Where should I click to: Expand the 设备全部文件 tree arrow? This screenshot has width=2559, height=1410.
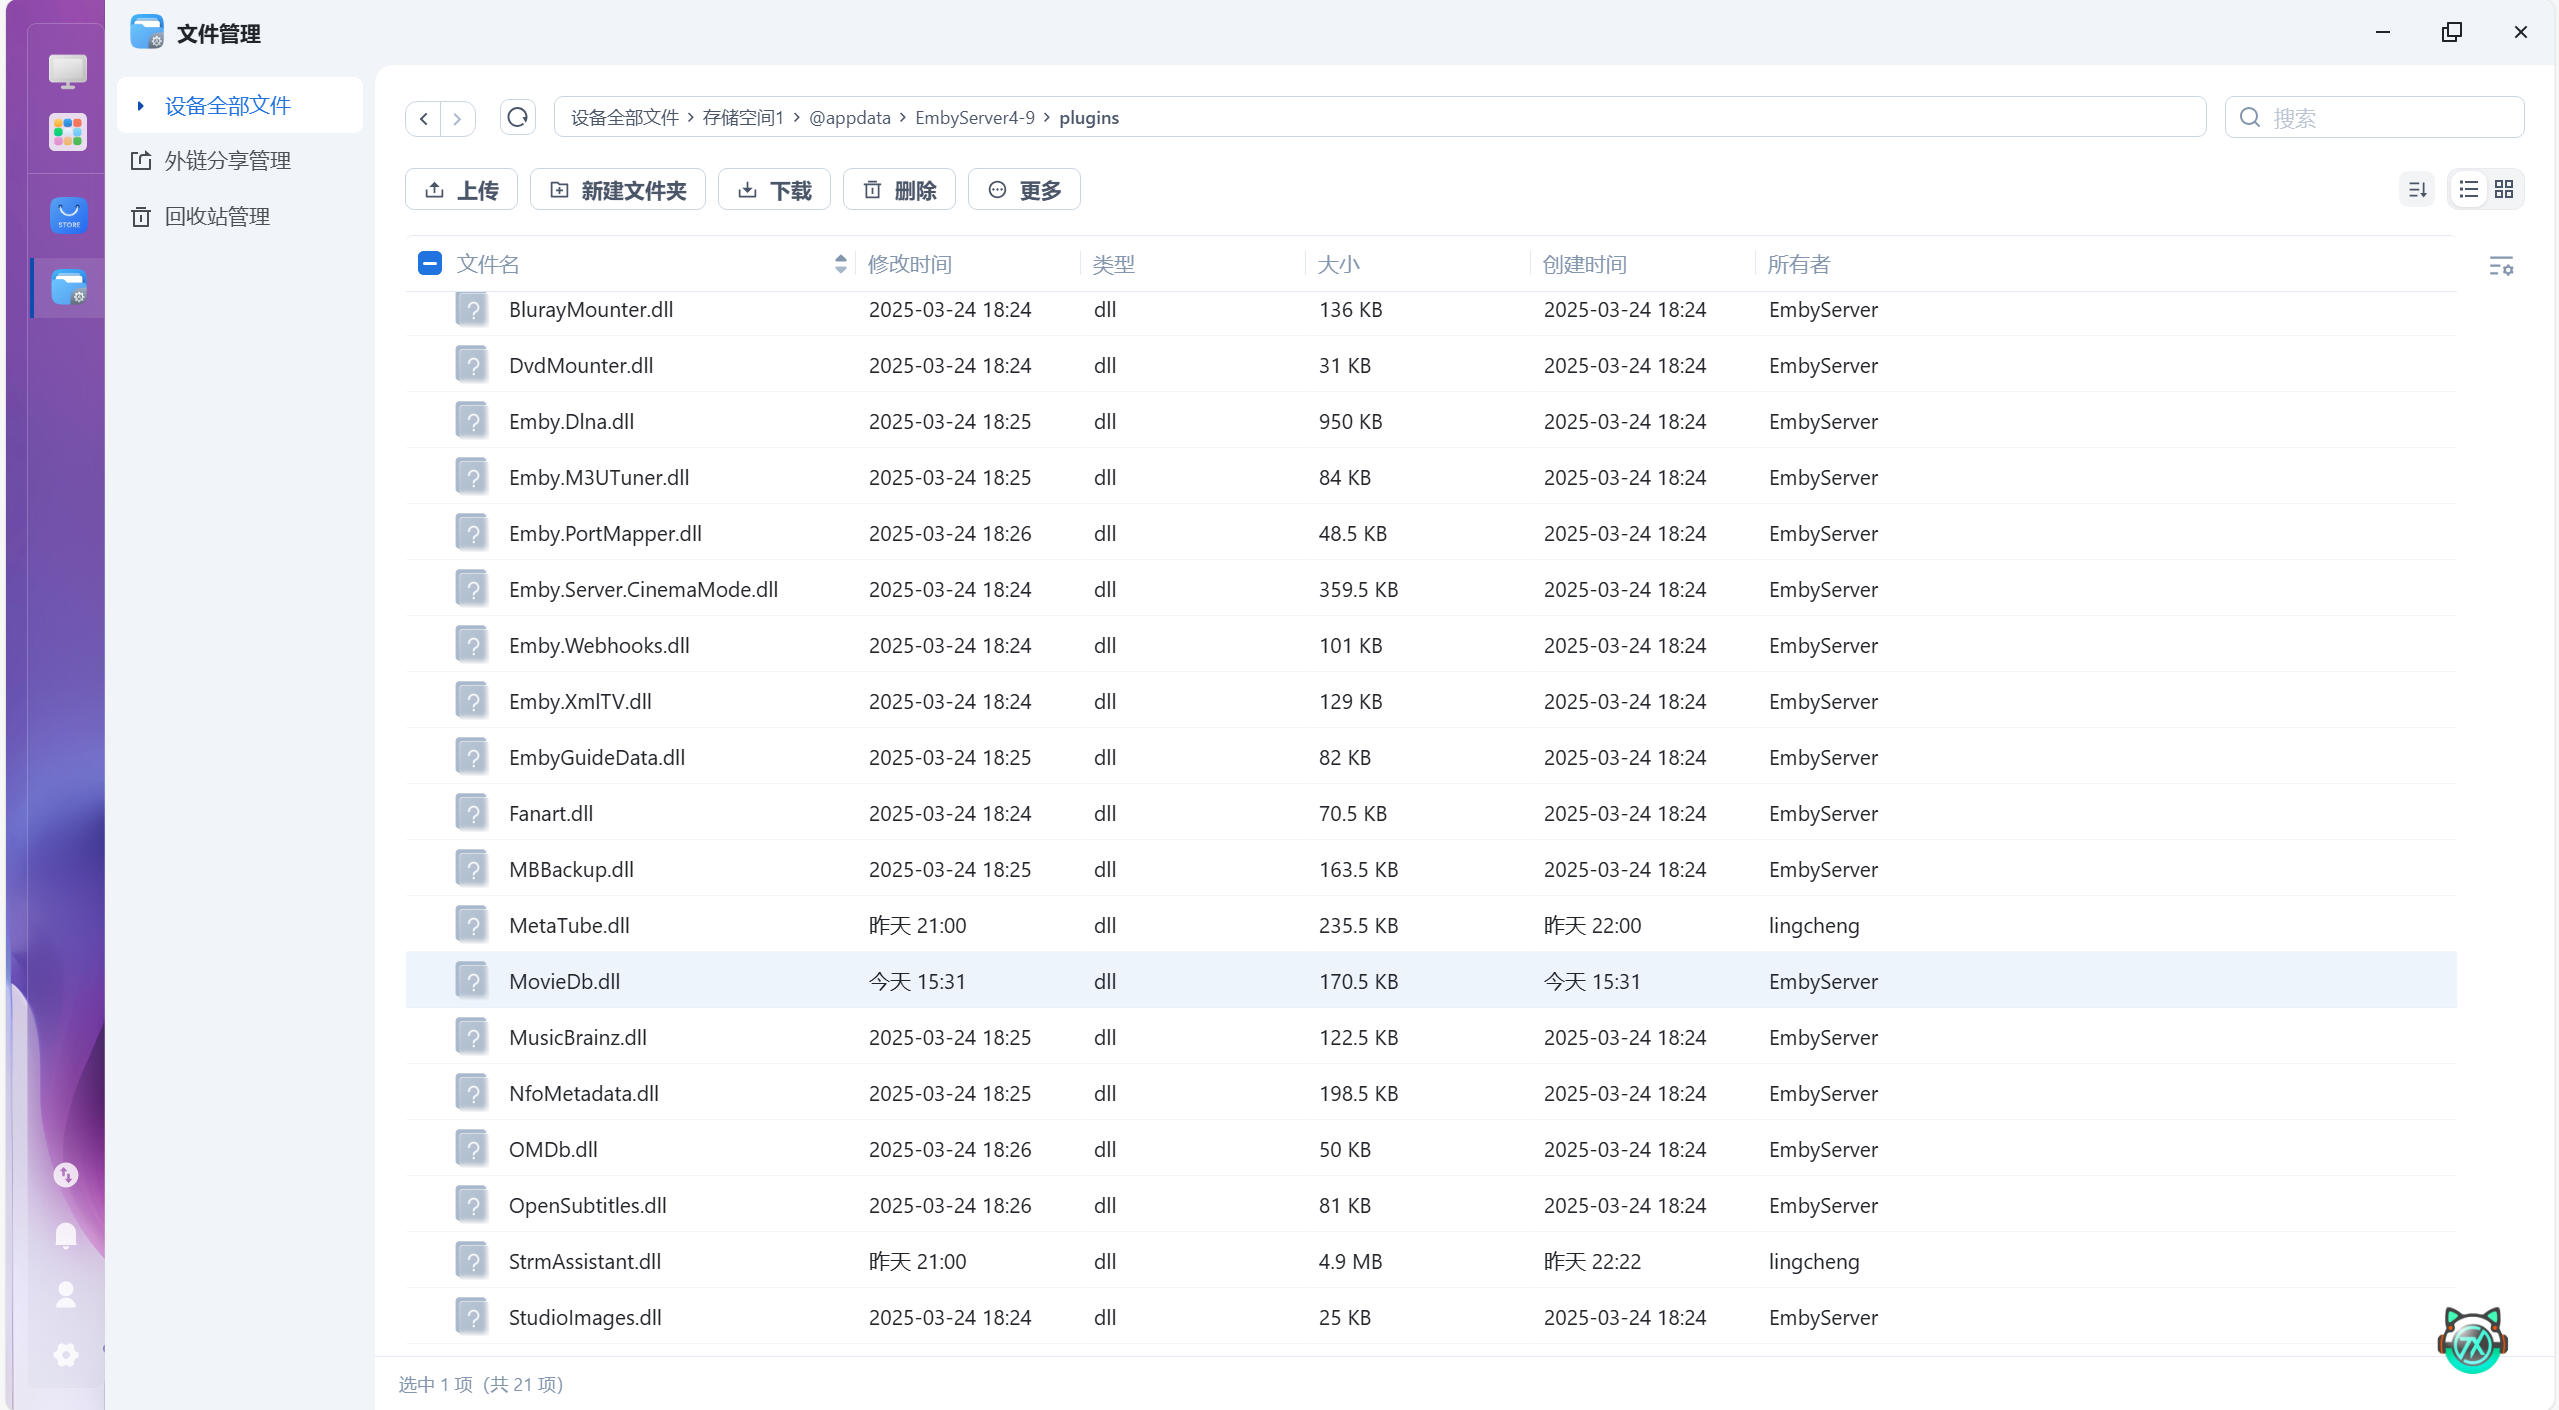pyautogui.click(x=140, y=105)
